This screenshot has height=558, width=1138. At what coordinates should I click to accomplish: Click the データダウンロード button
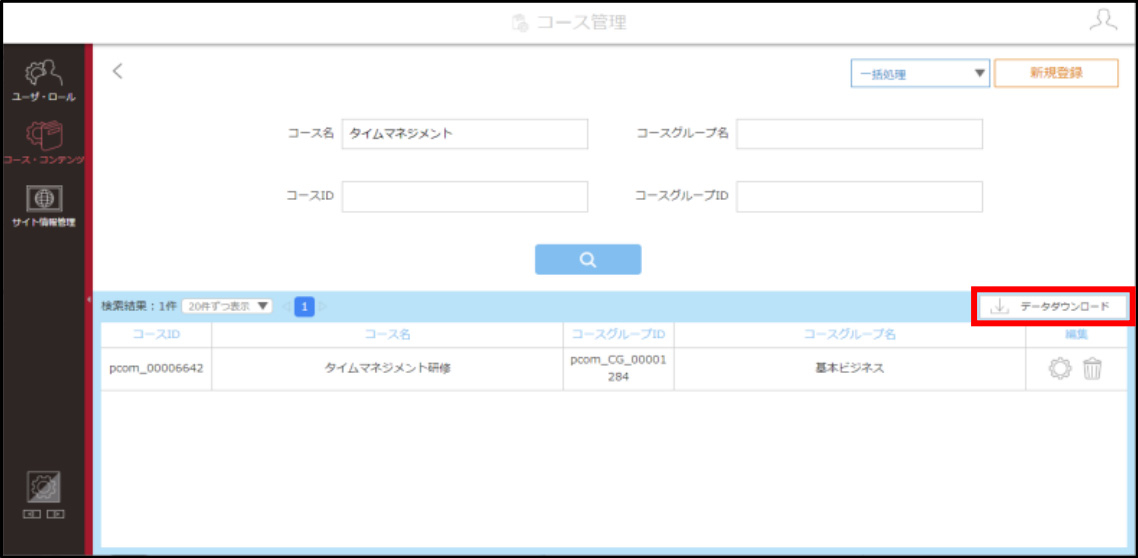(1050, 307)
